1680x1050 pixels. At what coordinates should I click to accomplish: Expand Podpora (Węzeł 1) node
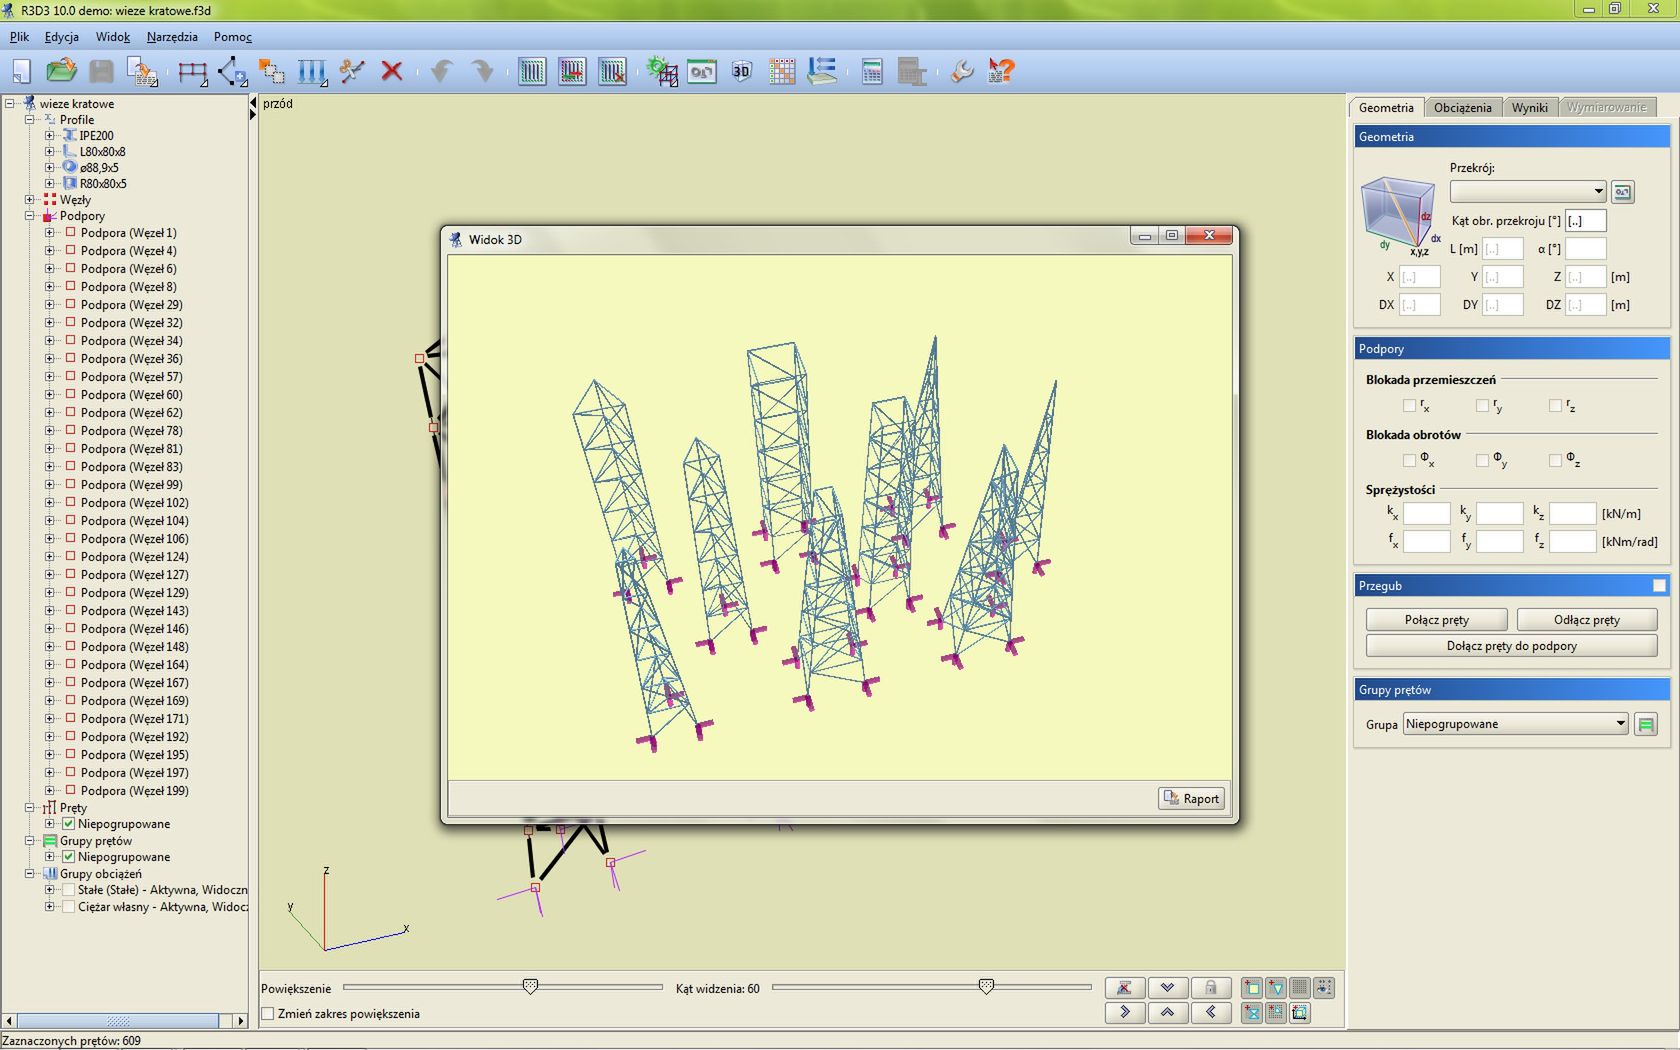pos(49,233)
